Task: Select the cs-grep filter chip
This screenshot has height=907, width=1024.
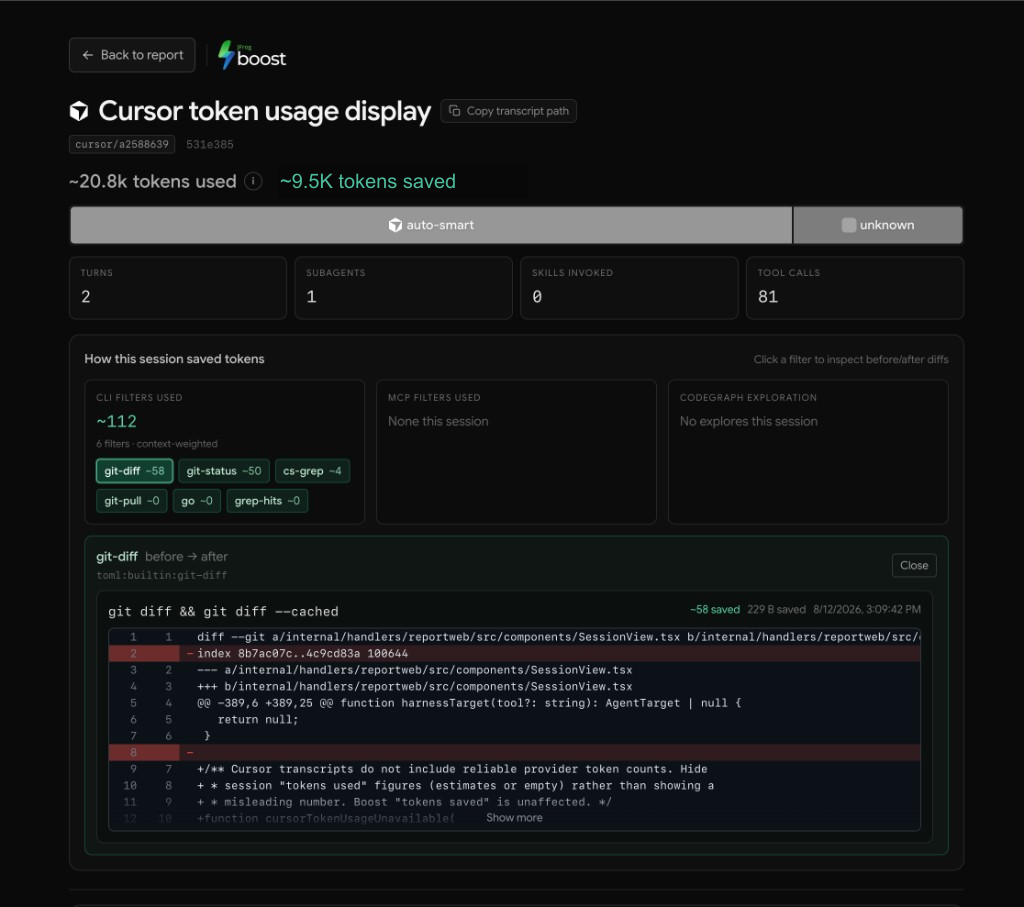Action: 312,471
